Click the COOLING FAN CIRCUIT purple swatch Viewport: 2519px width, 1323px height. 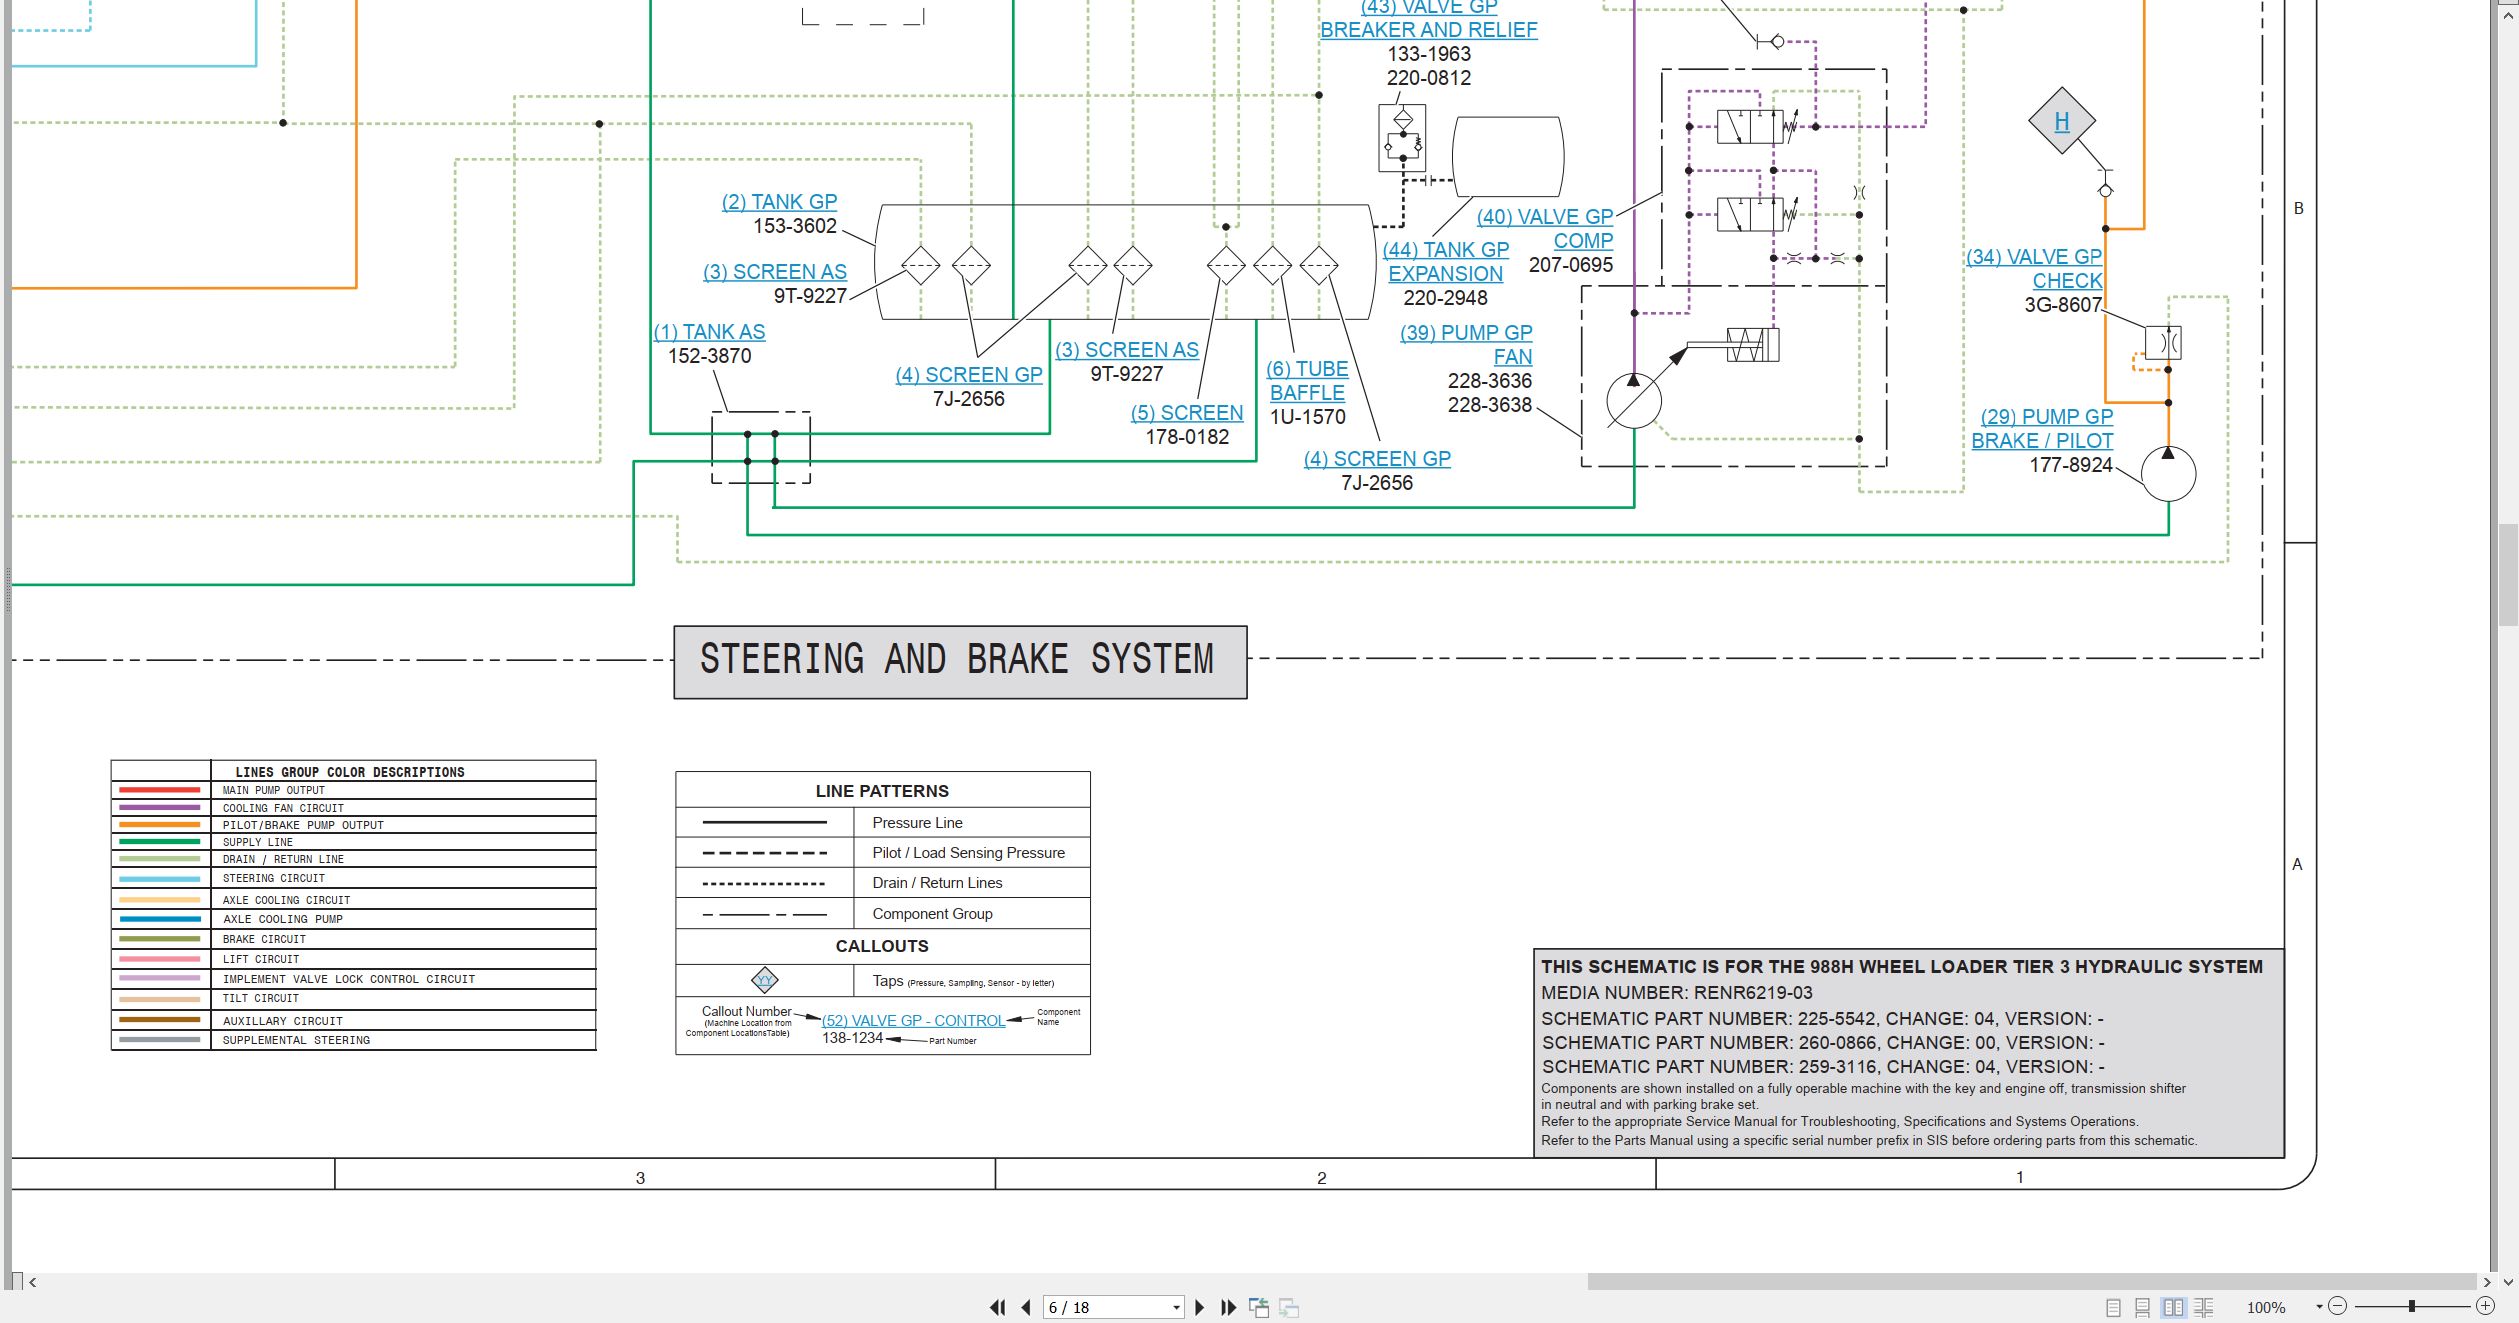[x=160, y=808]
